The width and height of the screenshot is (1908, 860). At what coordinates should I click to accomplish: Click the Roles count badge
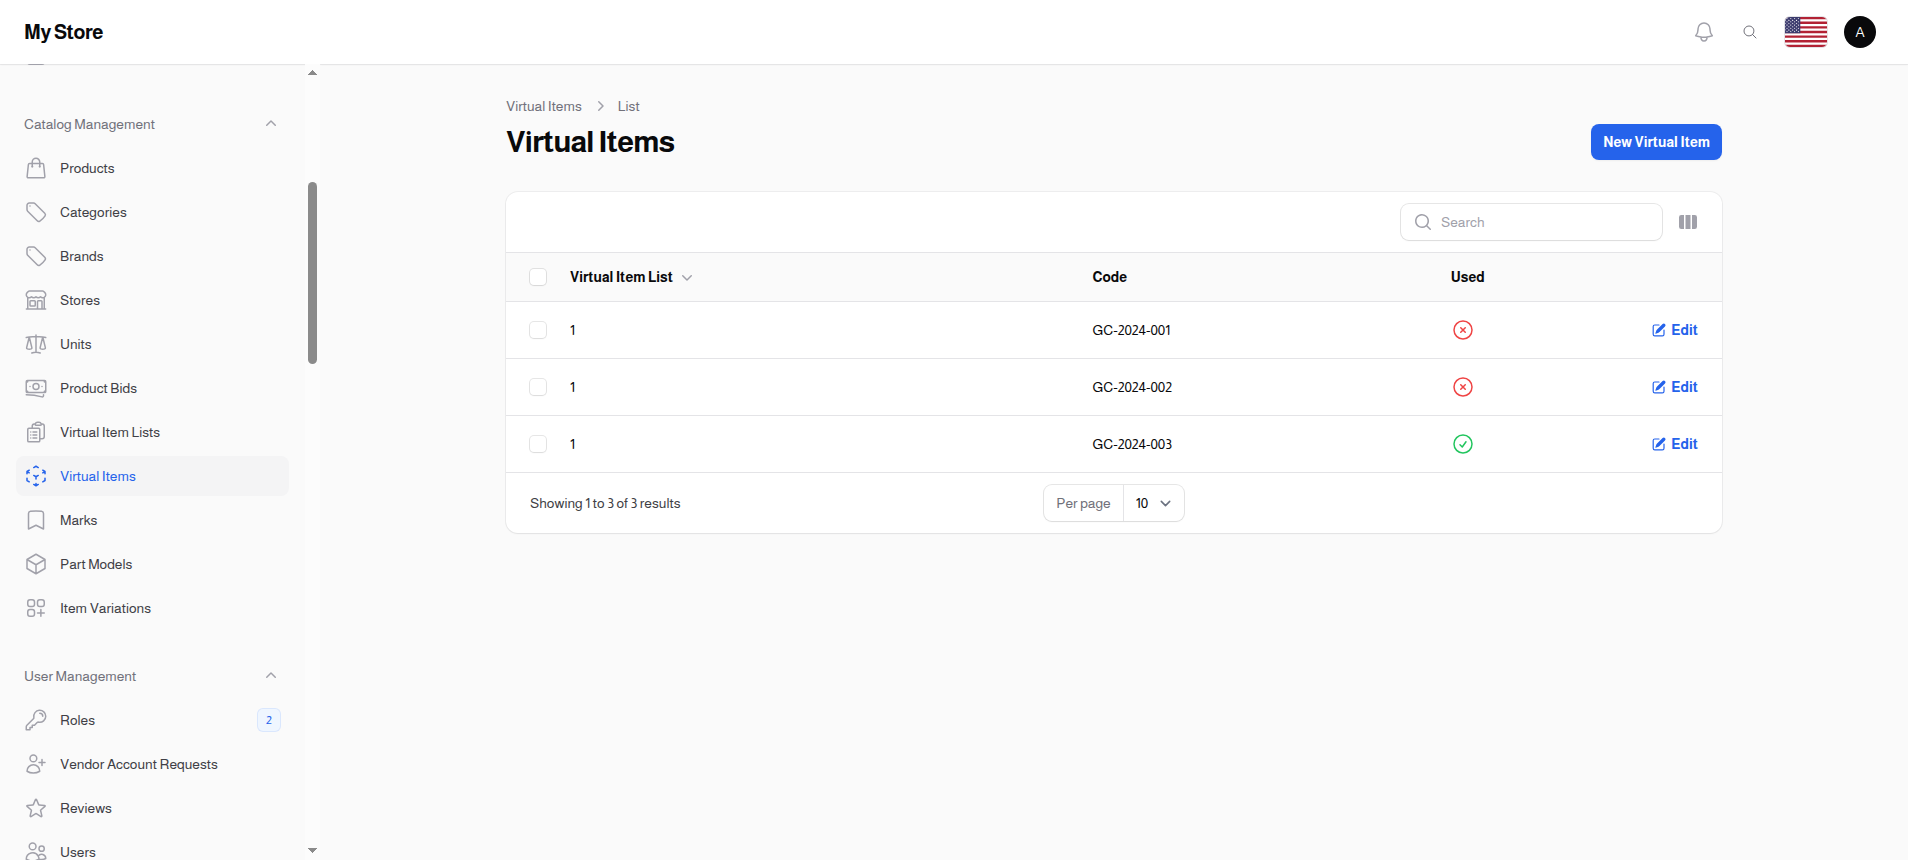(269, 720)
